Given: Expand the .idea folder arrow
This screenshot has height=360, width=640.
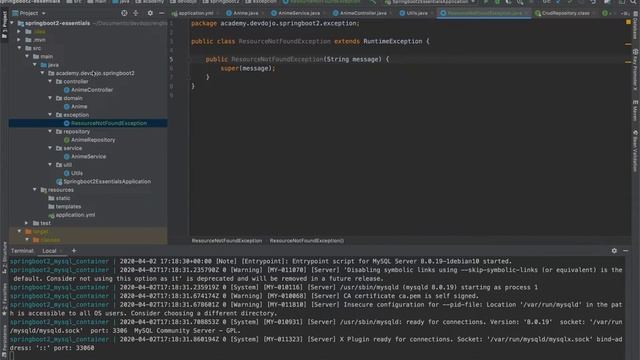Looking at the screenshot, I should 19,31.
